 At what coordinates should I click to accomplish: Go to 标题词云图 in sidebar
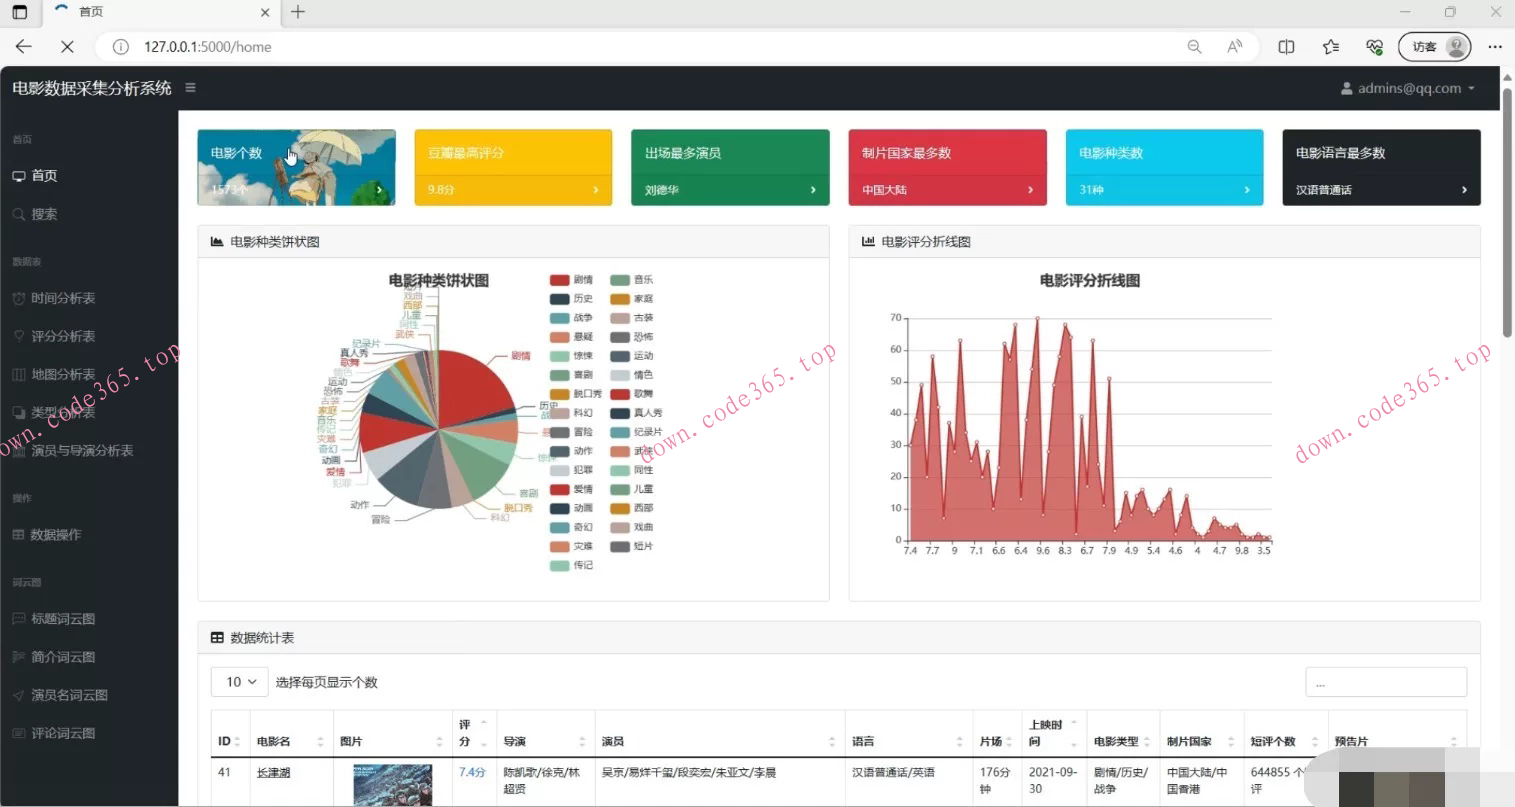point(63,619)
